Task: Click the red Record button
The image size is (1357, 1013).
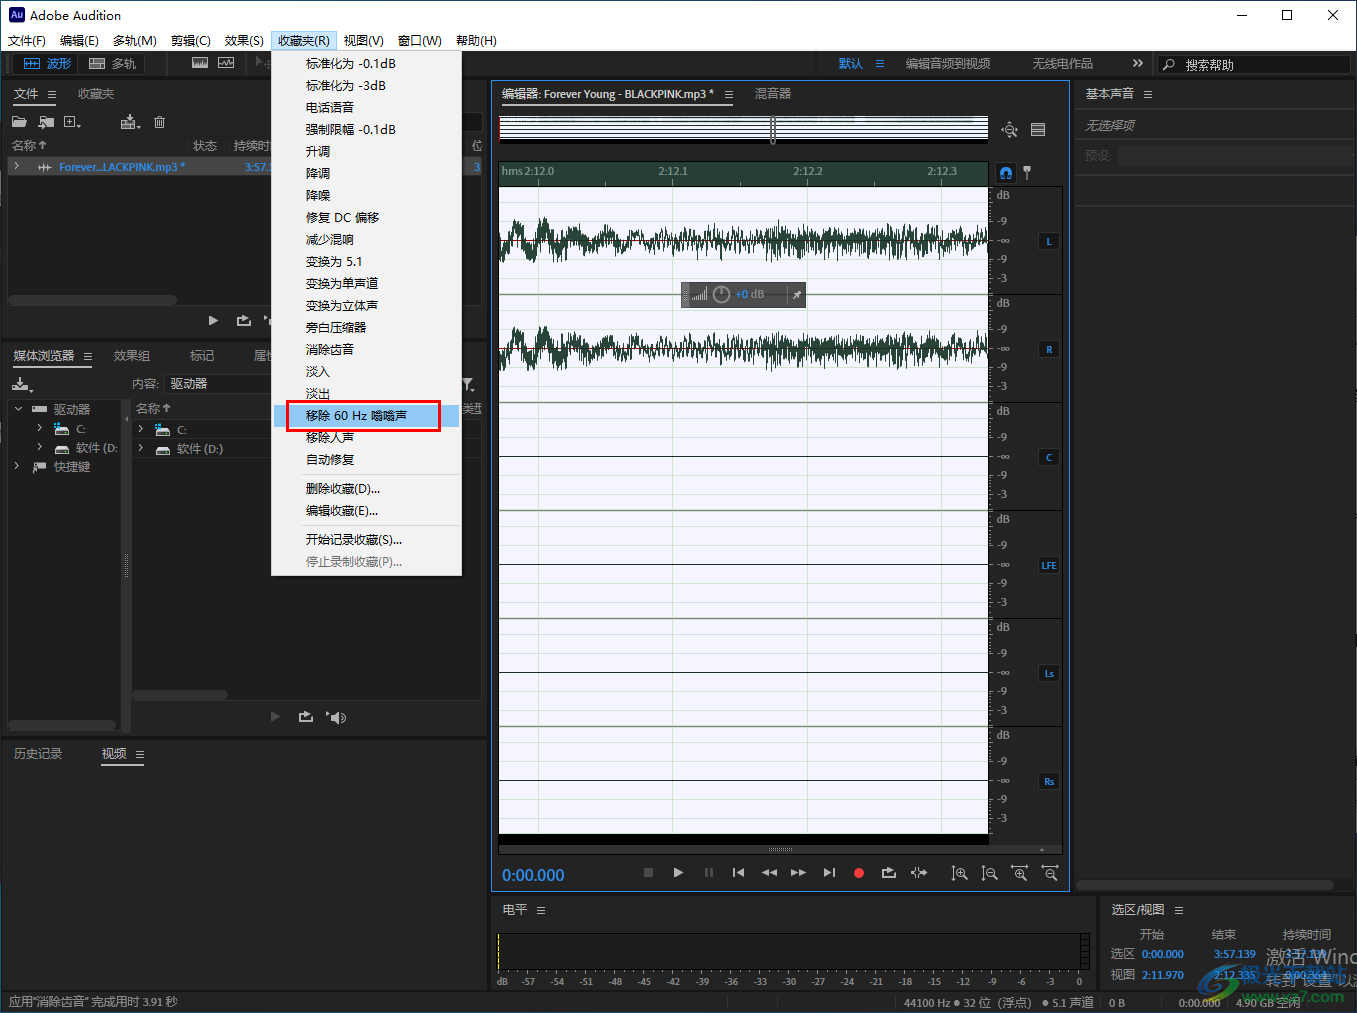Action: tap(858, 873)
